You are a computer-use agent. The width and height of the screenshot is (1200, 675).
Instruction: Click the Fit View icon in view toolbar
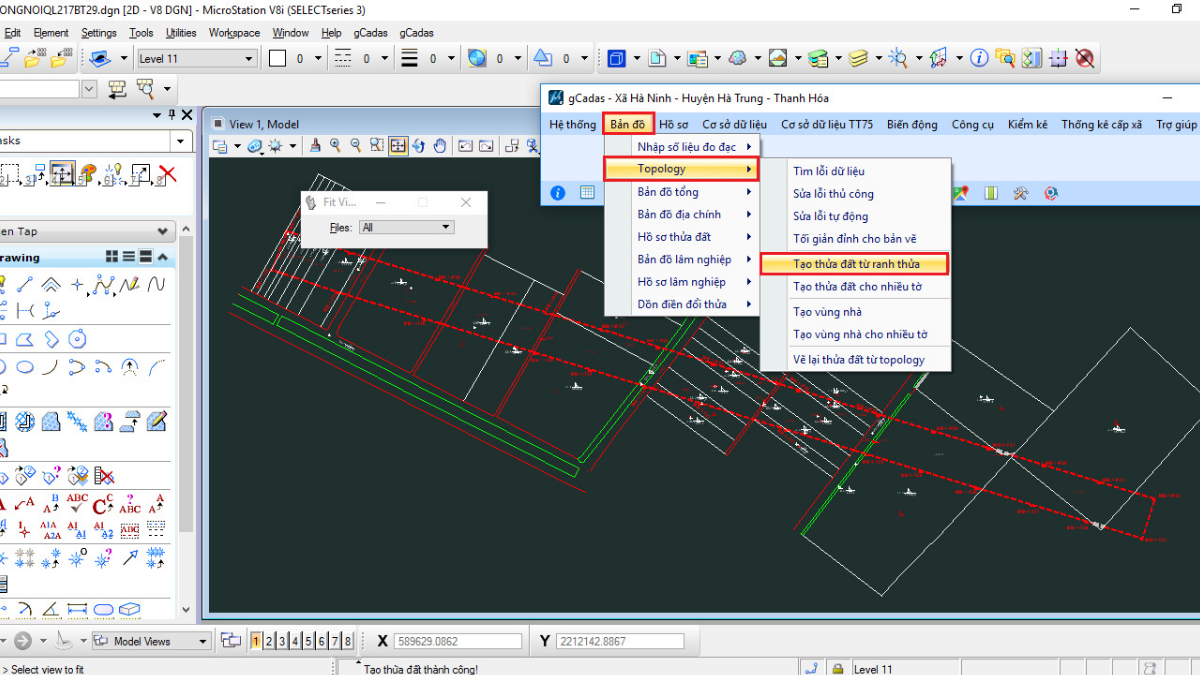tap(398, 146)
